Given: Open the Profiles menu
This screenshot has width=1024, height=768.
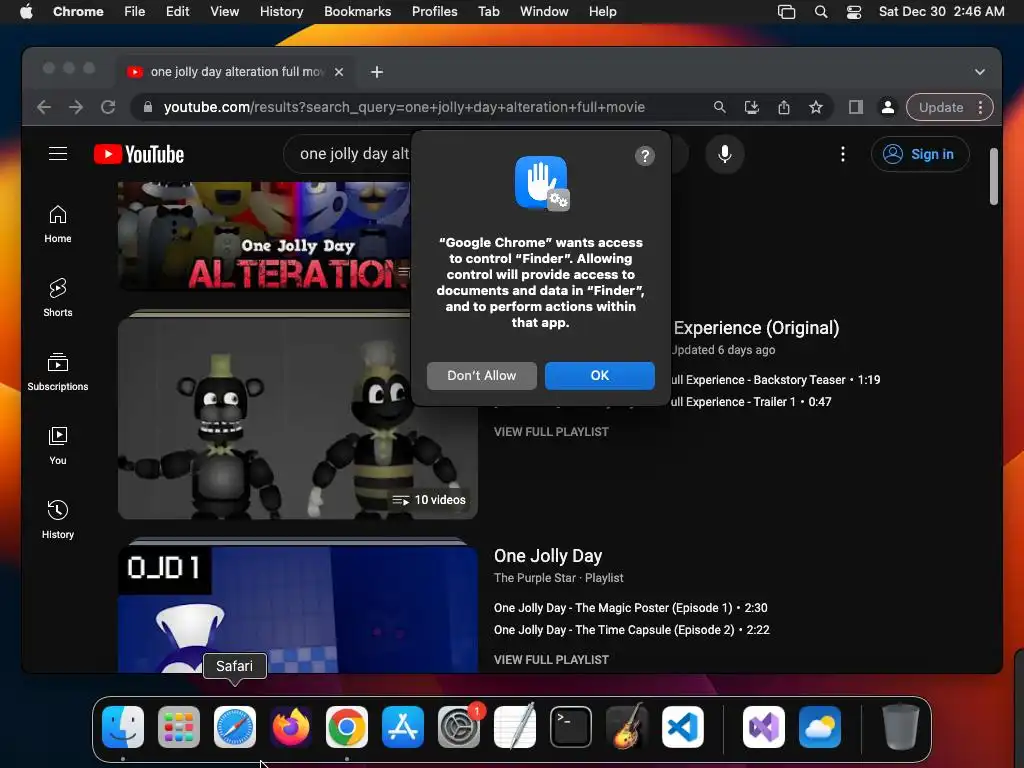Looking at the screenshot, I should point(434,12).
